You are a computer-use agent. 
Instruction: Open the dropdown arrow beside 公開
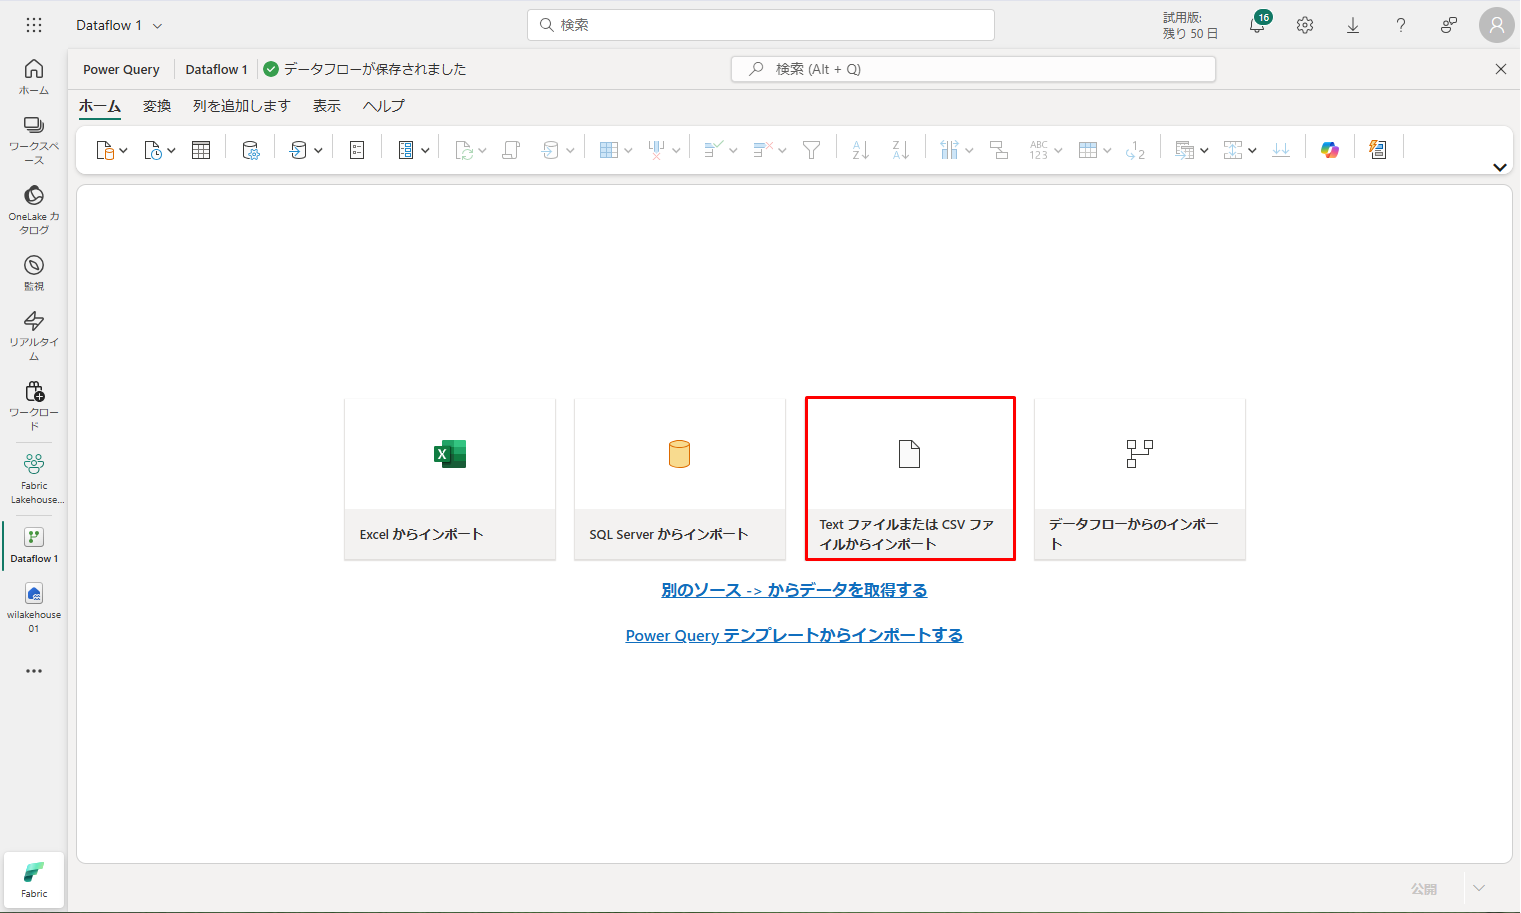tap(1479, 888)
